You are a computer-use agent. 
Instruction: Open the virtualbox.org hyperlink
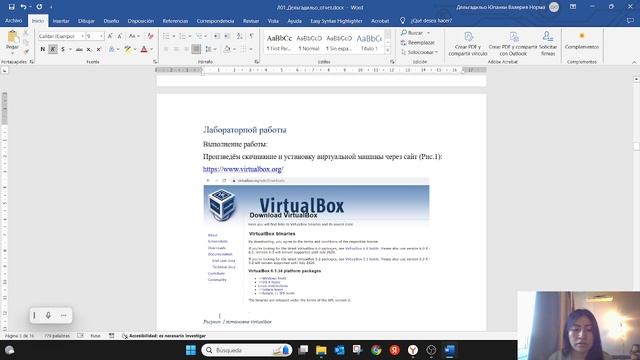tap(243, 169)
